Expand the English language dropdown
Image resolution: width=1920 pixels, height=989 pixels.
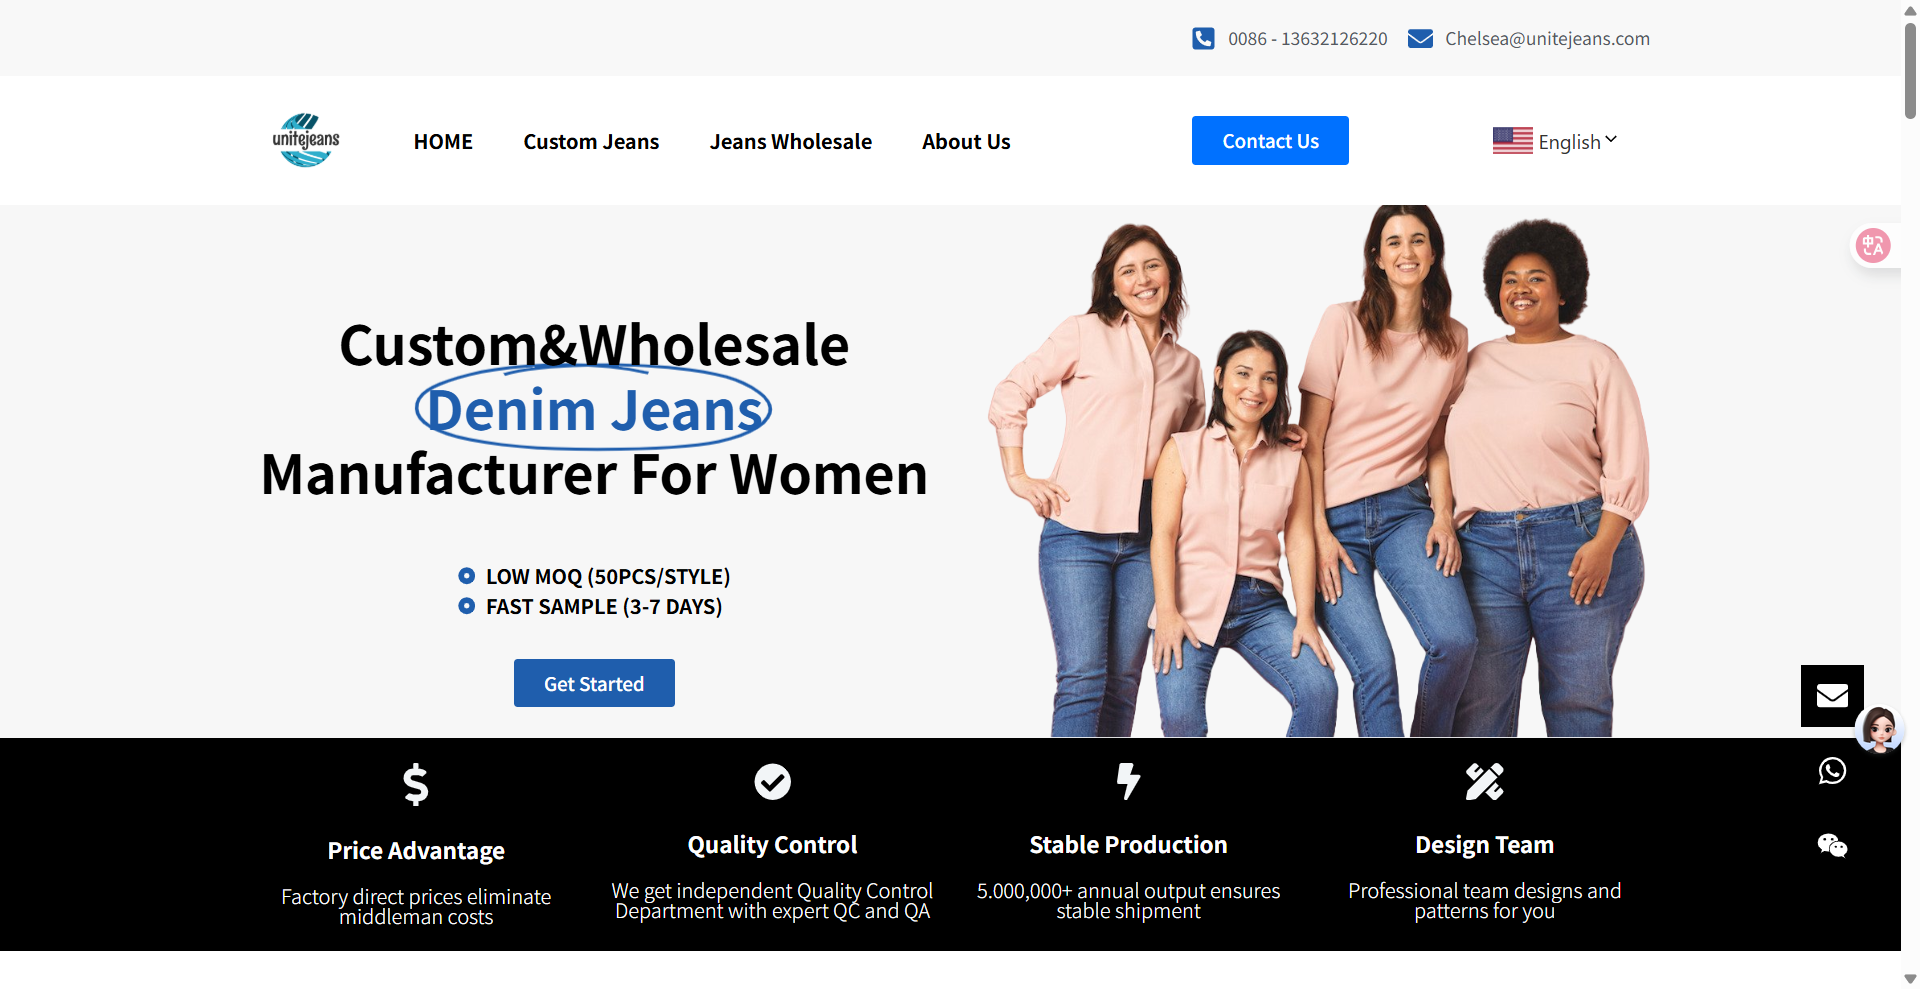1577,142
